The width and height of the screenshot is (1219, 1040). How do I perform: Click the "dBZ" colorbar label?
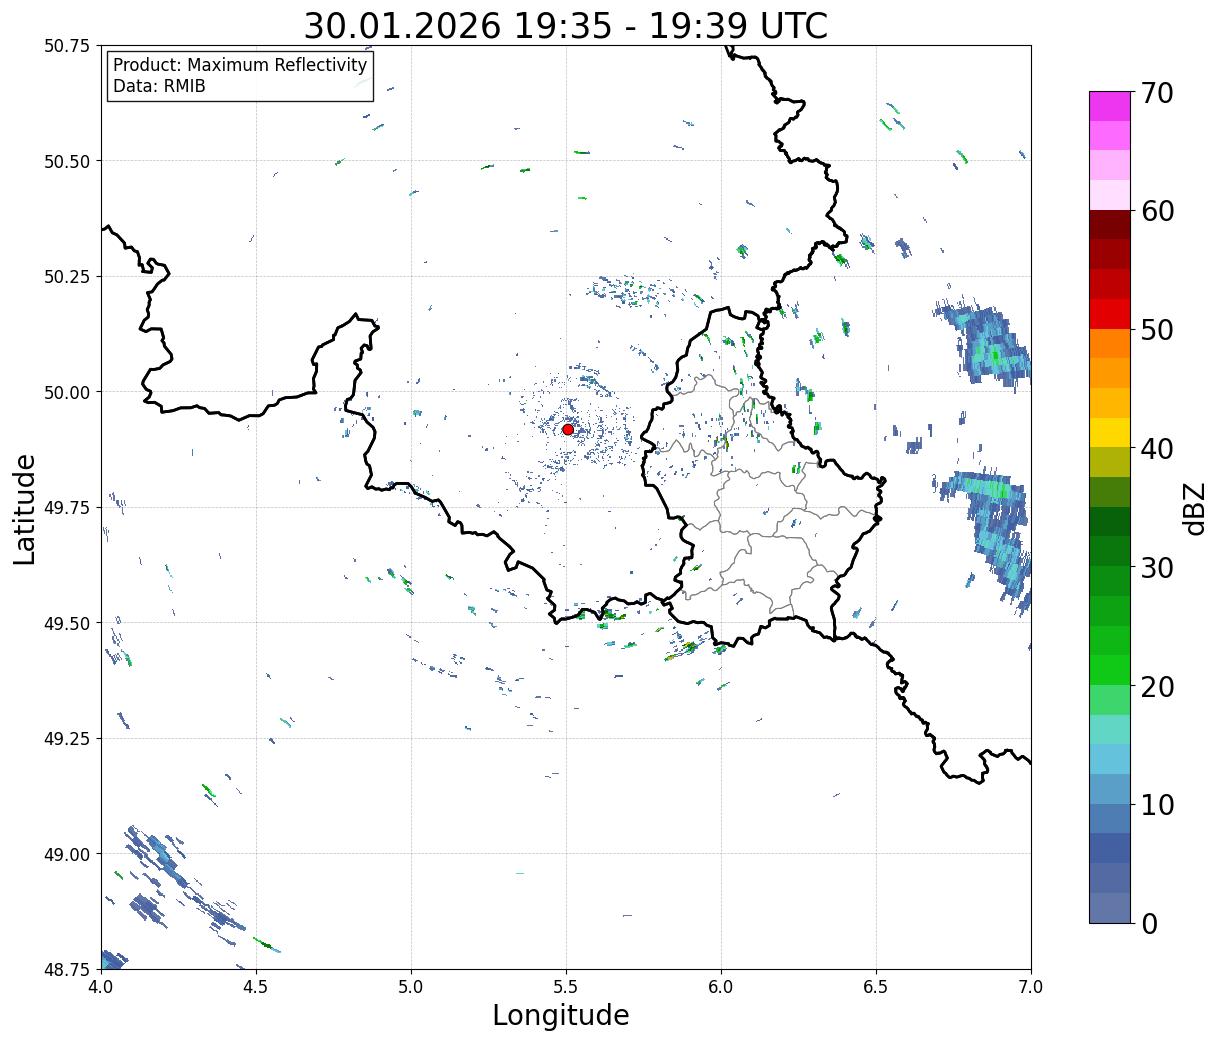pyautogui.click(x=1195, y=508)
